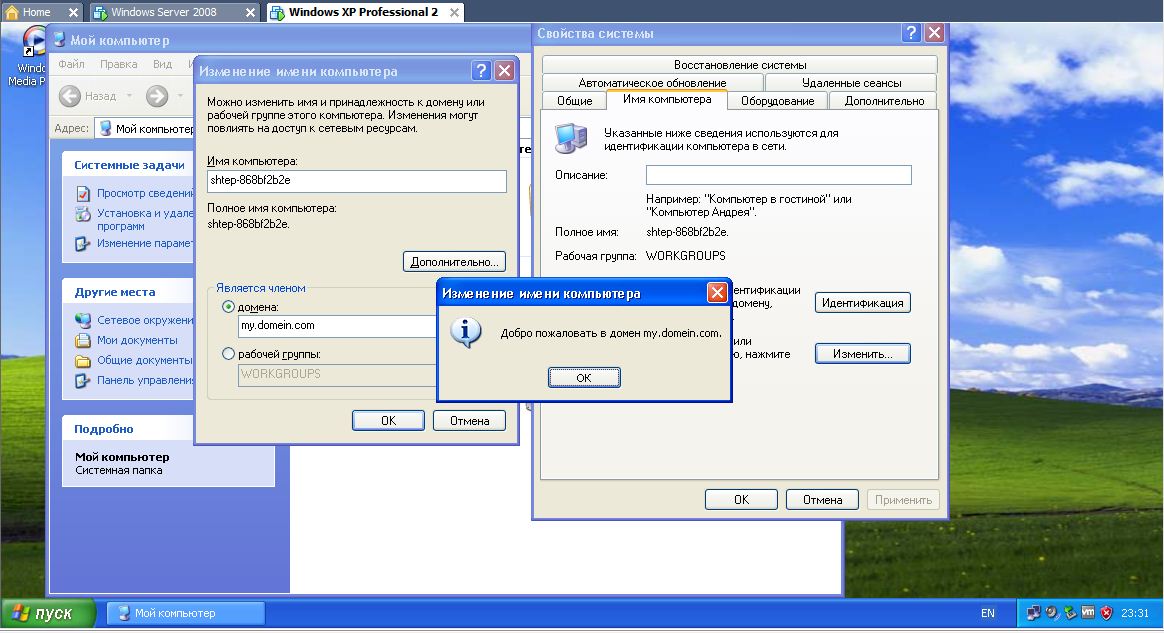This screenshot has height=633, width=1164.
Task: Click the network connection tray icon
Action: coord(1033,613)
